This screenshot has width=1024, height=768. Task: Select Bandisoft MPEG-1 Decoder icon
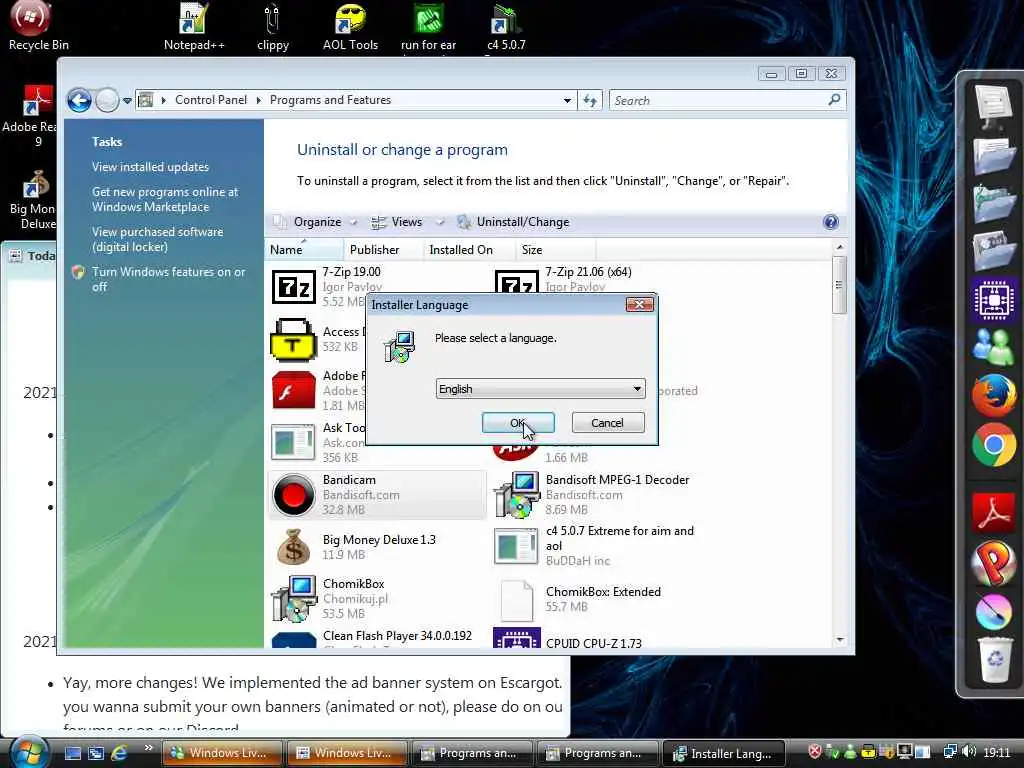pyautogui.click(x=516, y=494)
